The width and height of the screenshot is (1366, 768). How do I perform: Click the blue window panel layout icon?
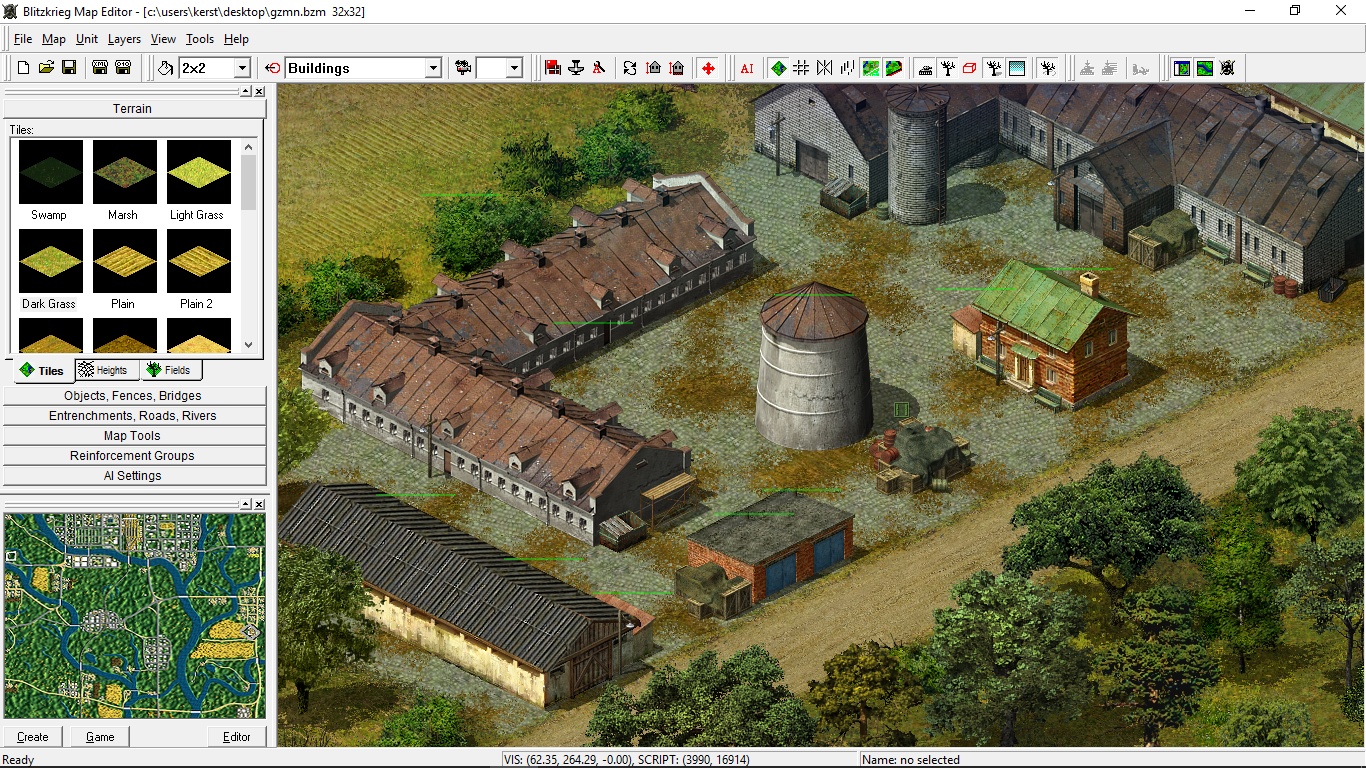click(x=1181, y=68)
